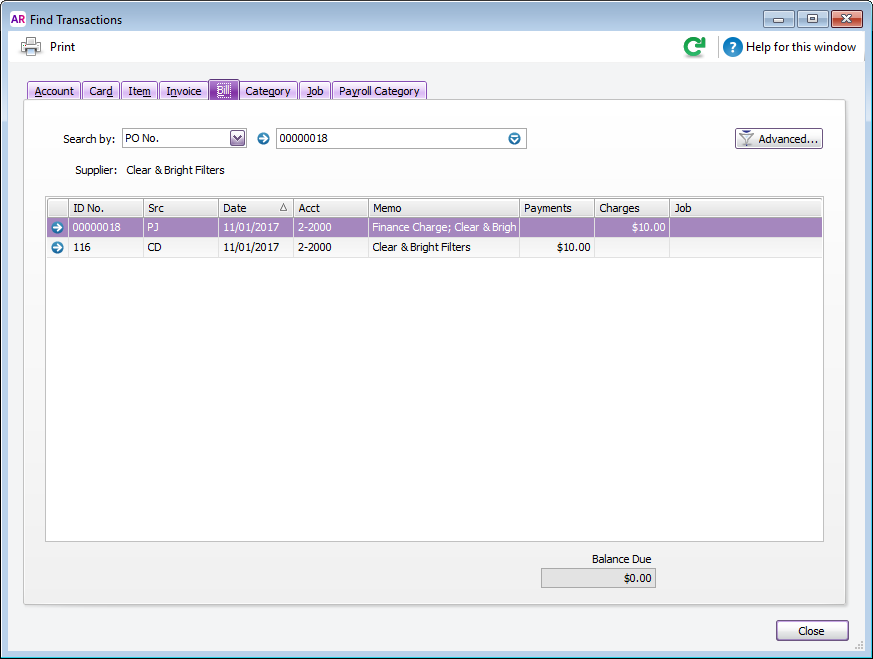Image resolution: width=873 pixels, height=659 pixels.
Task: Open the Category tab
Action: [268, 91]
